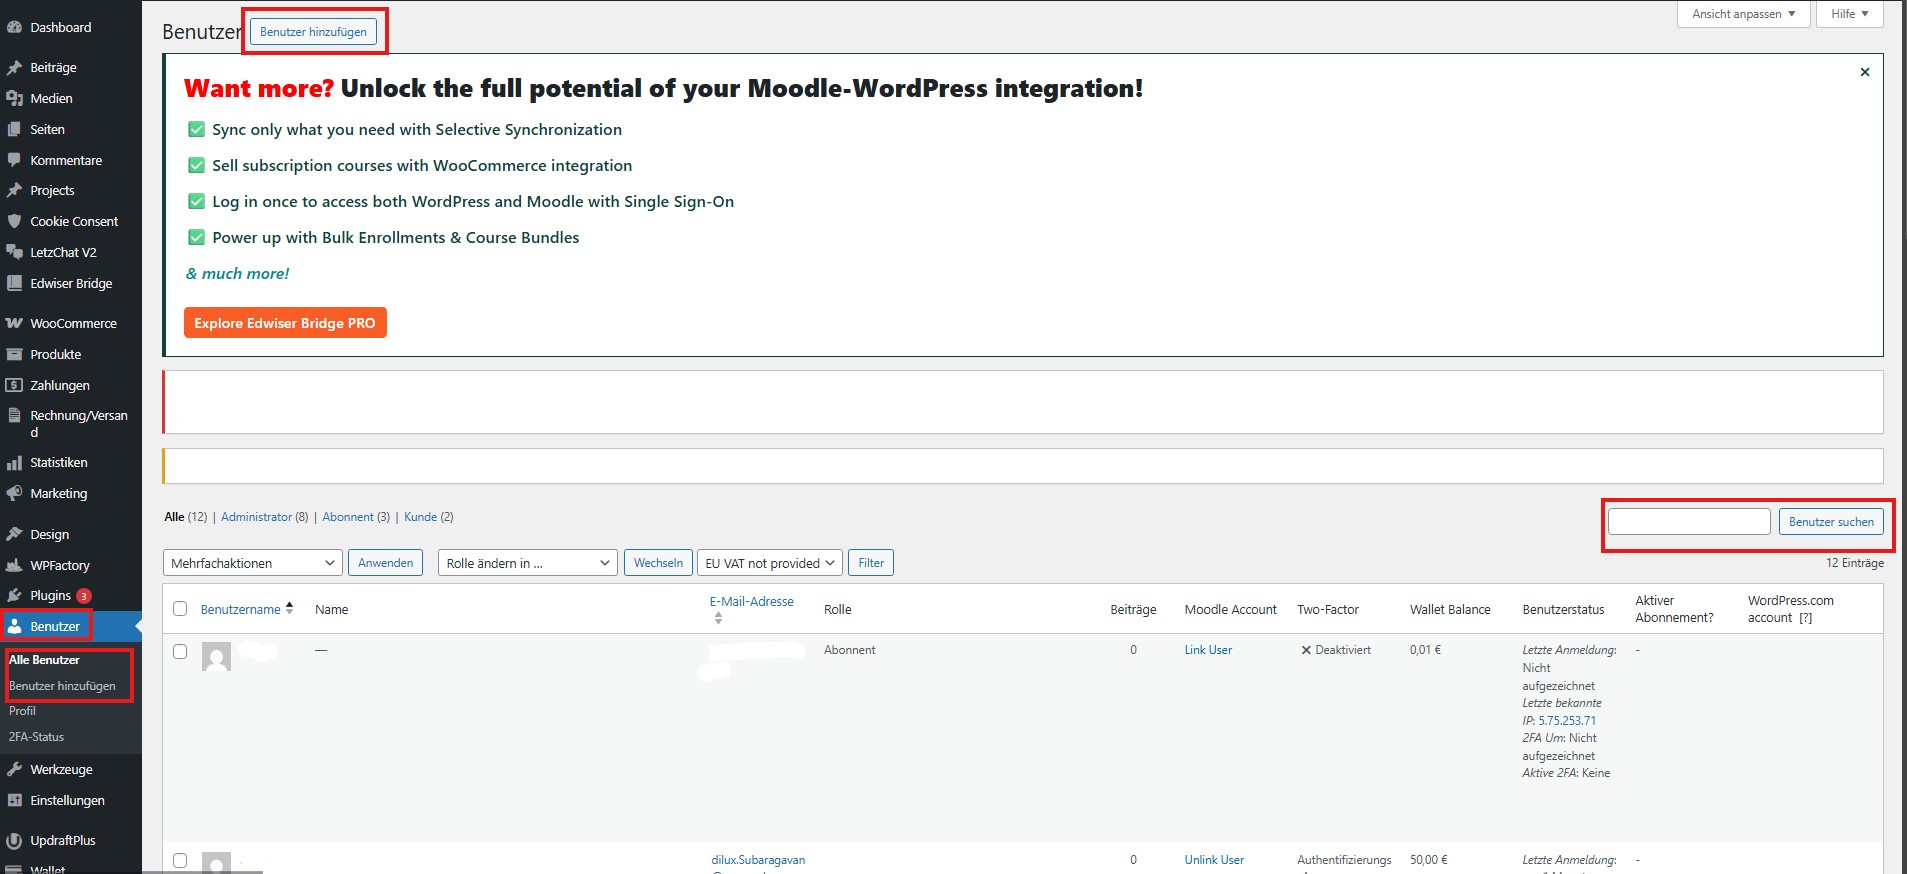
Task: Click the Unlink User link
Action: (x=1214, y=860)
